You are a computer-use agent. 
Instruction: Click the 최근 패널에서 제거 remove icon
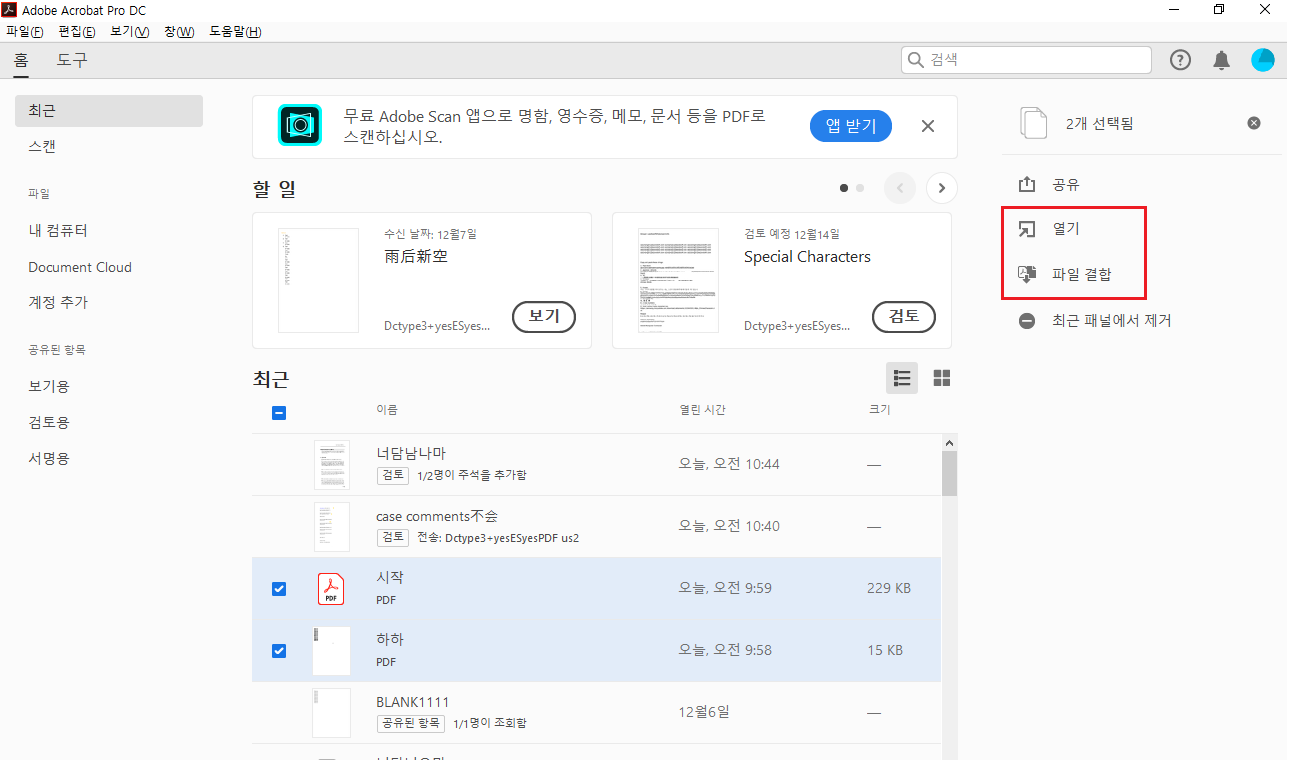coord(1027,321)
